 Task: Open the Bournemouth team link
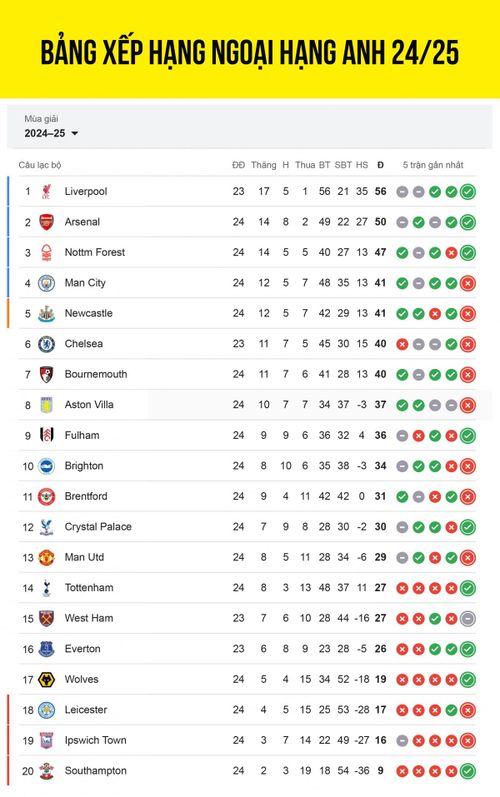(x=96, y=374)
